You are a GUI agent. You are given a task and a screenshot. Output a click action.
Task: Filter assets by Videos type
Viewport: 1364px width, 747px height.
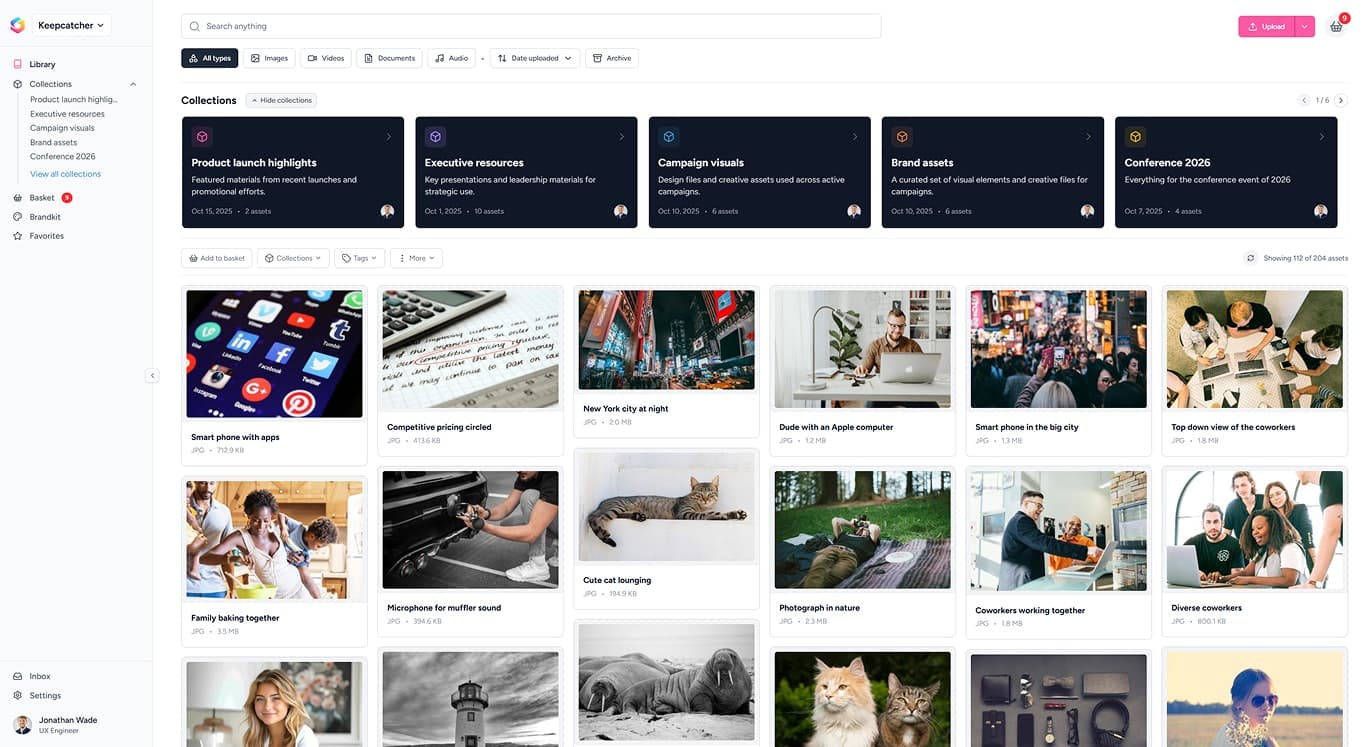(326, 58)
